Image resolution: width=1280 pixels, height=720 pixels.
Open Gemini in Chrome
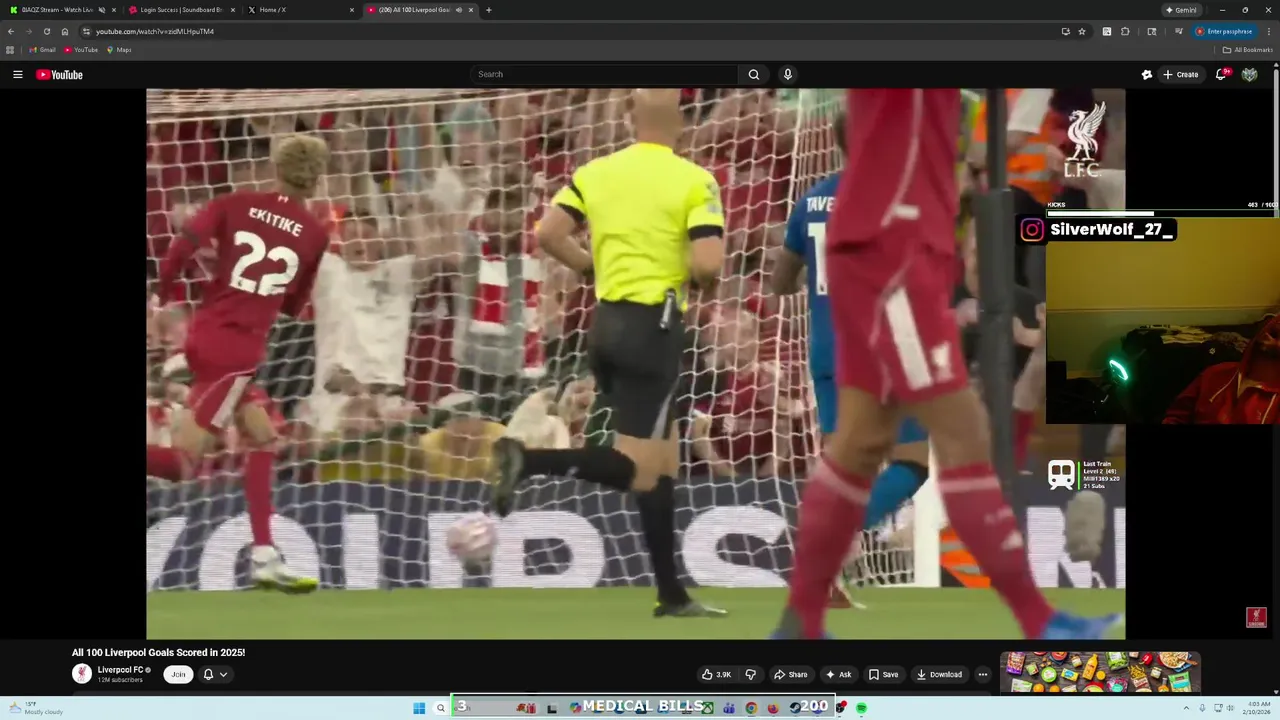pyautogui.click(x=1181, y=10)
